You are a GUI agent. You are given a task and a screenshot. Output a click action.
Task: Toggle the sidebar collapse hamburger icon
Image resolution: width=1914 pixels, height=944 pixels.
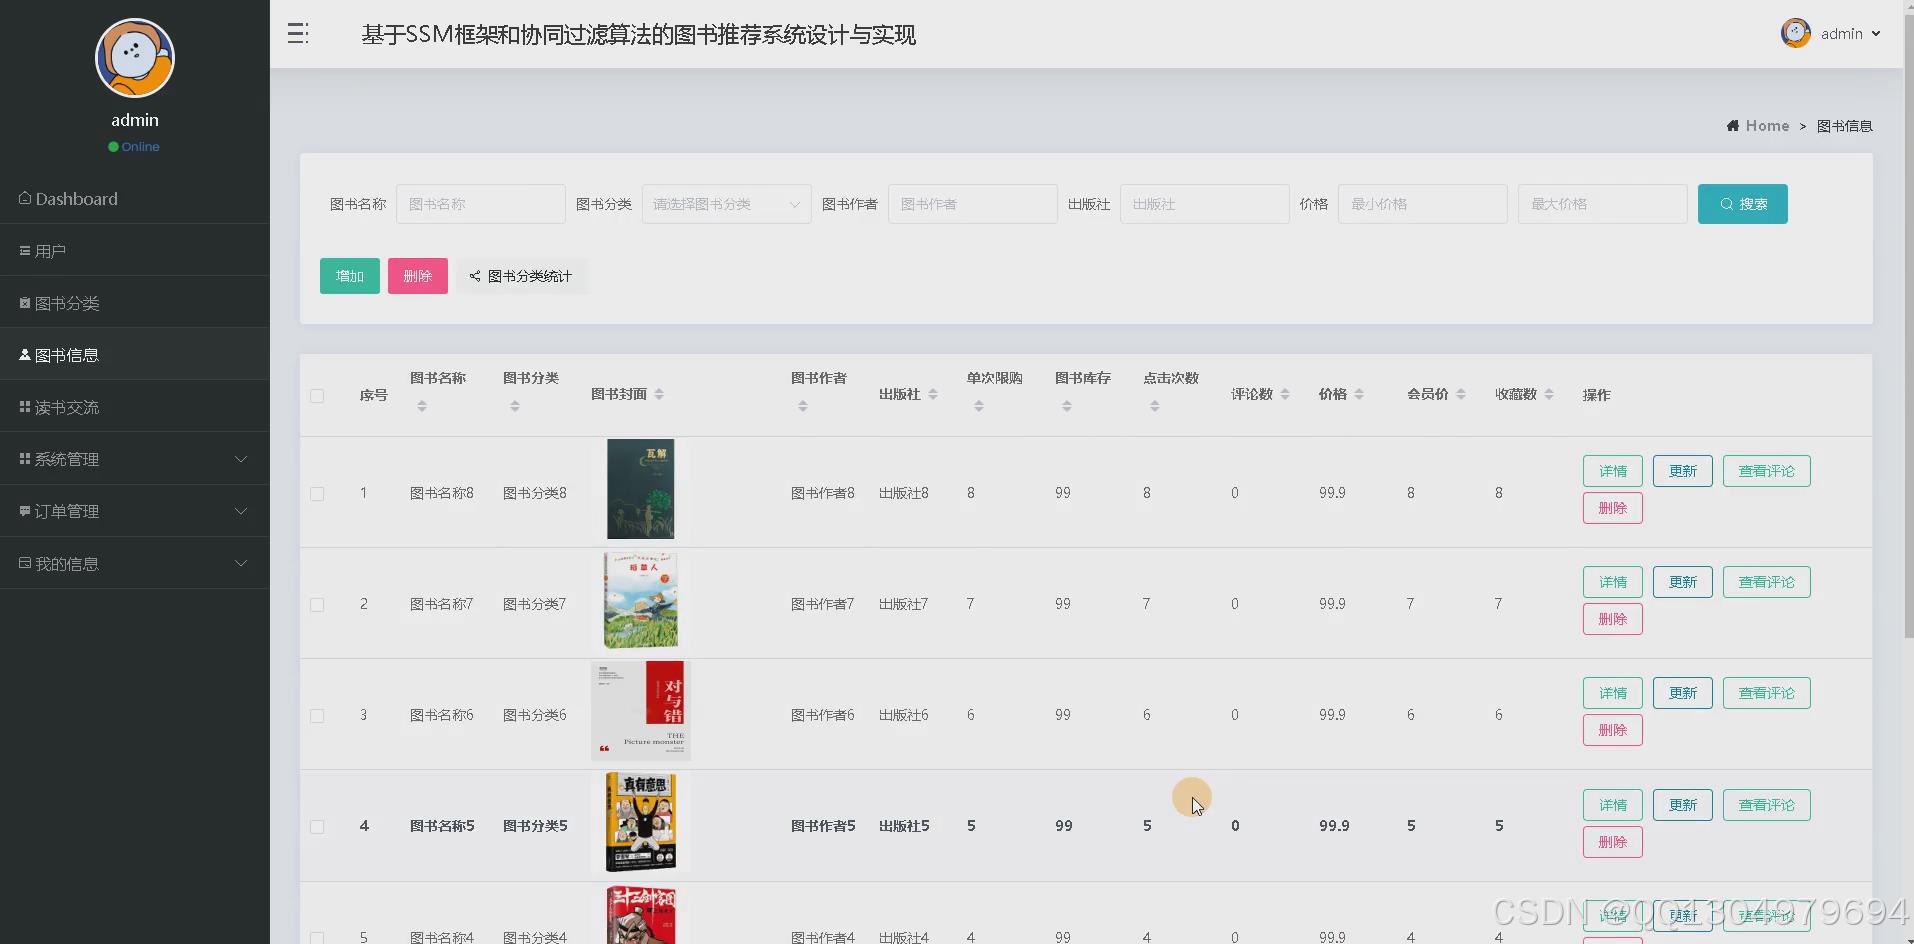pyautogui.click(x=298, y=34)
